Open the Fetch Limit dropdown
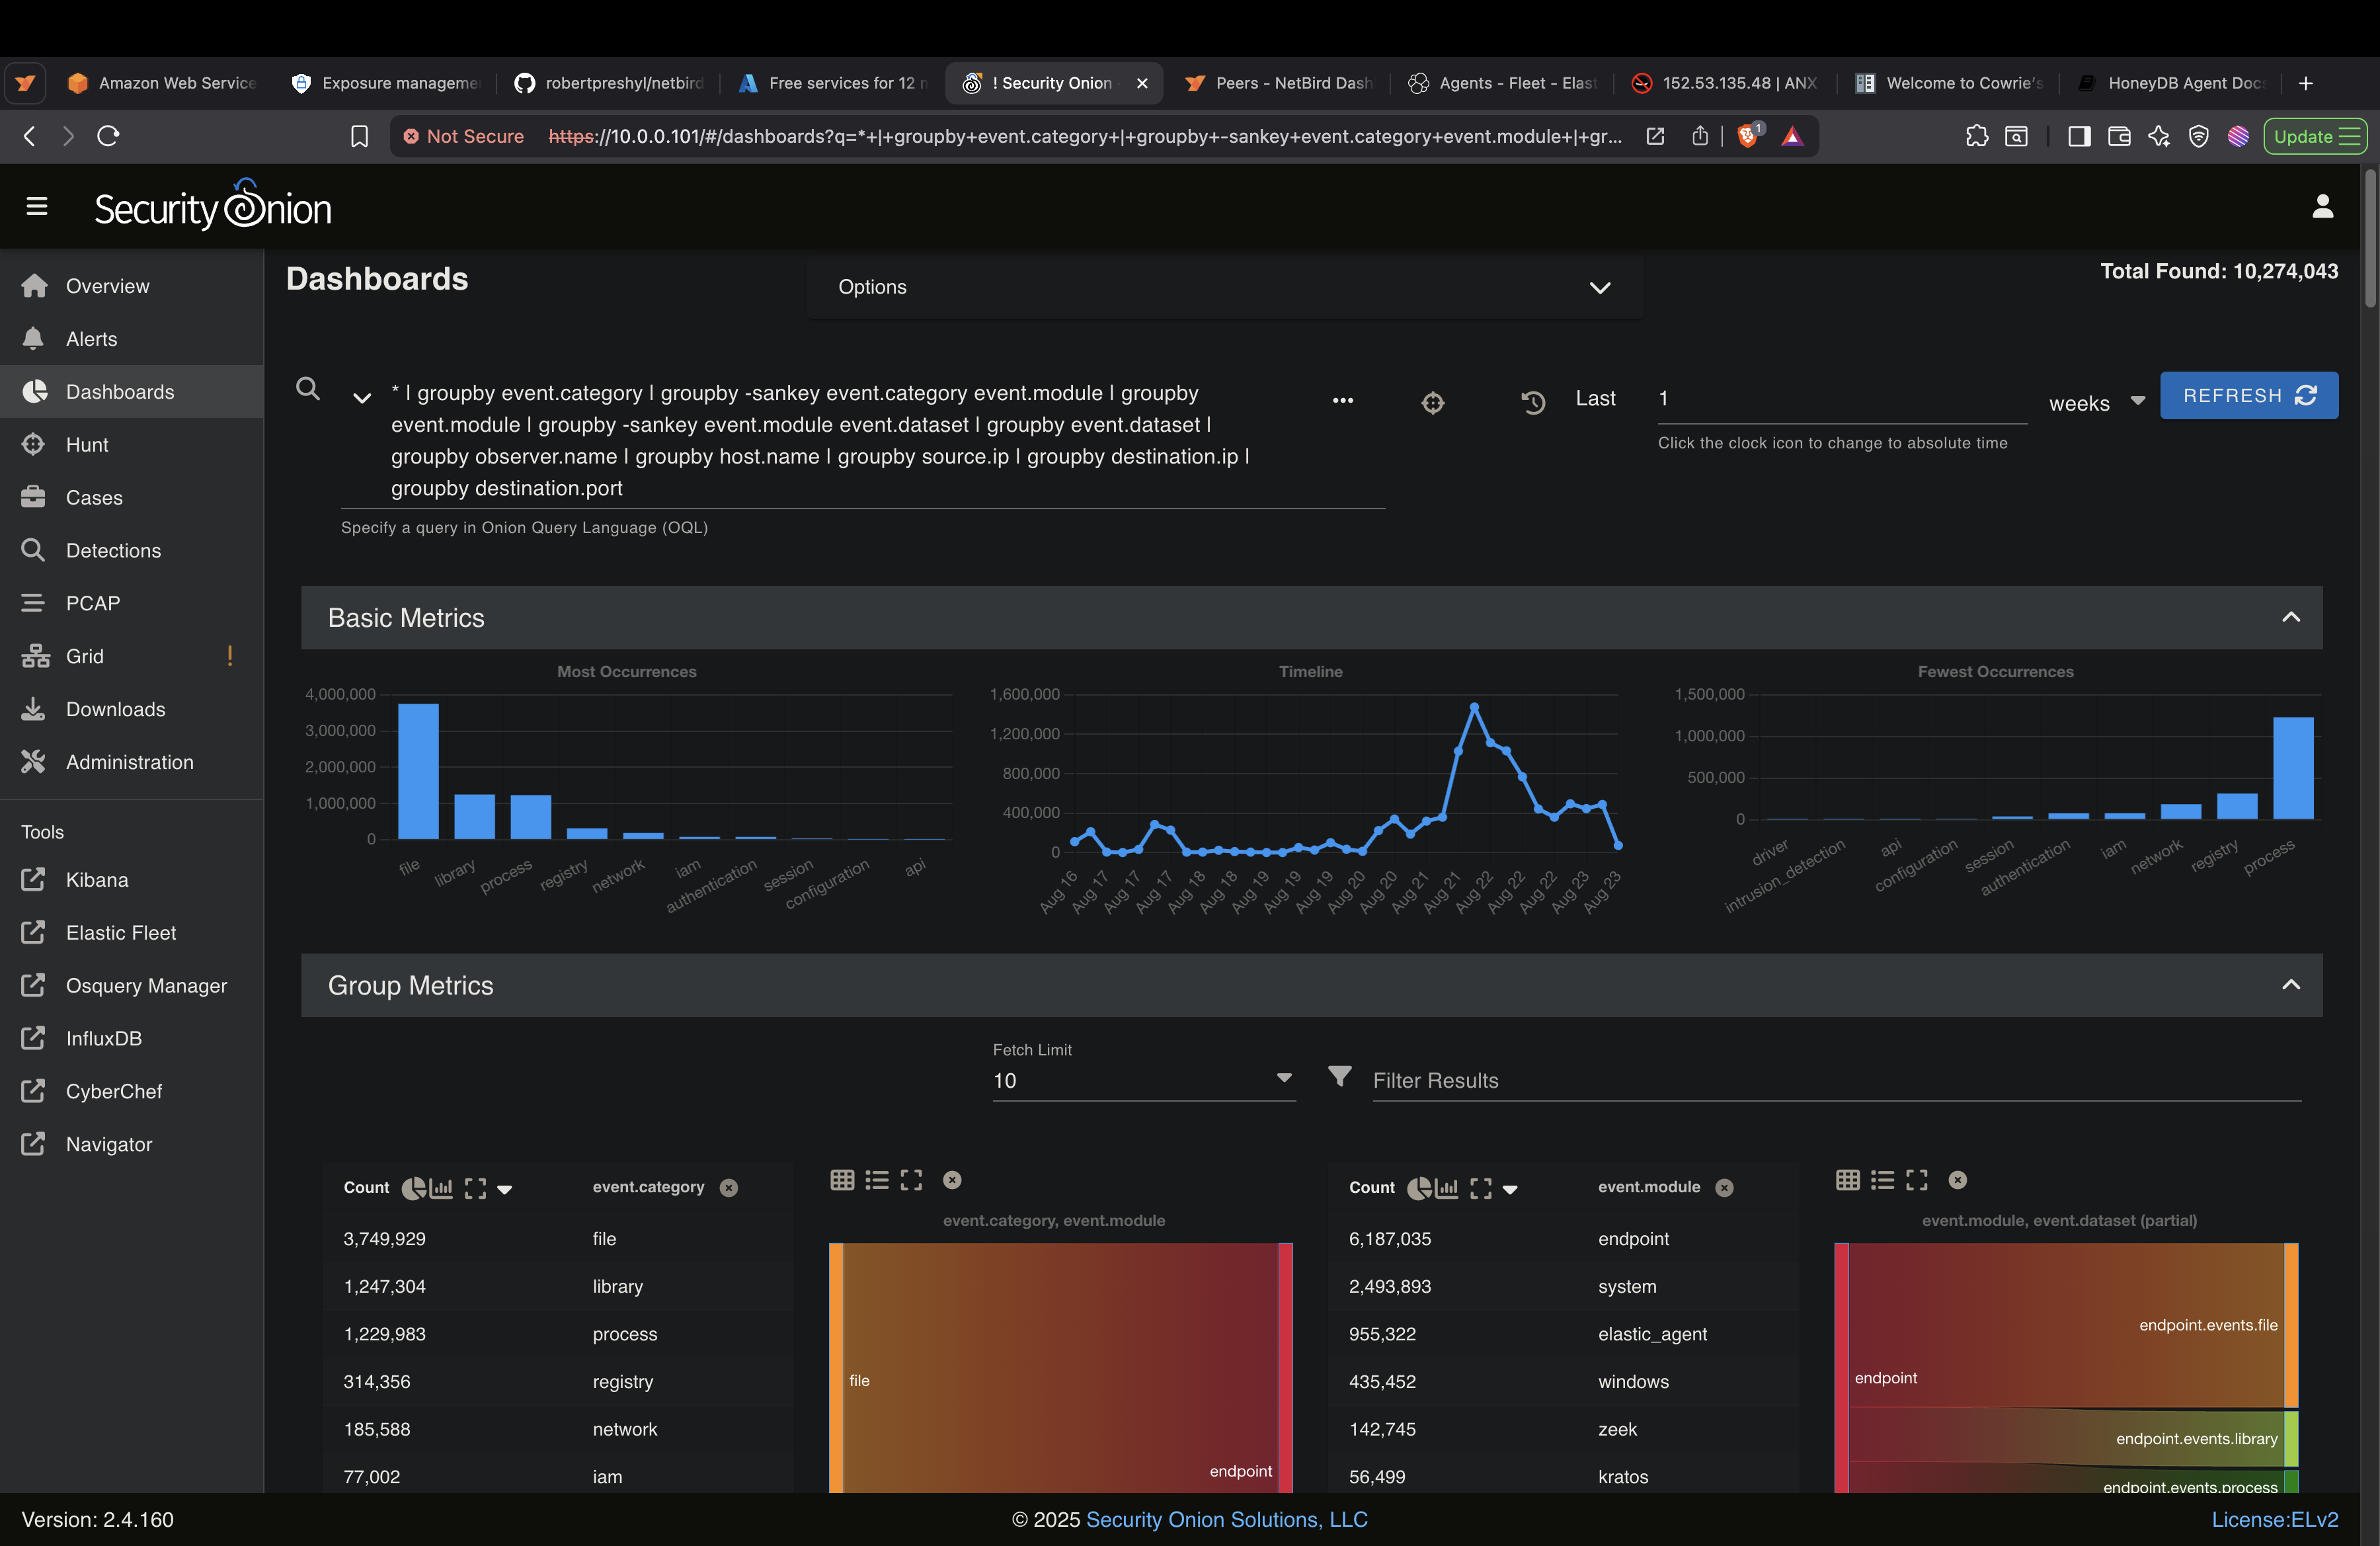This screenshot has width=2380, height=1546. (x=1283, y=1079)
